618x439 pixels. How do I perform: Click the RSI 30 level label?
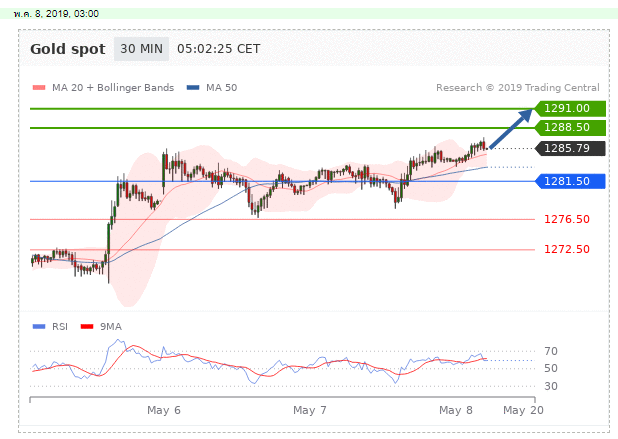click(551, 386)
